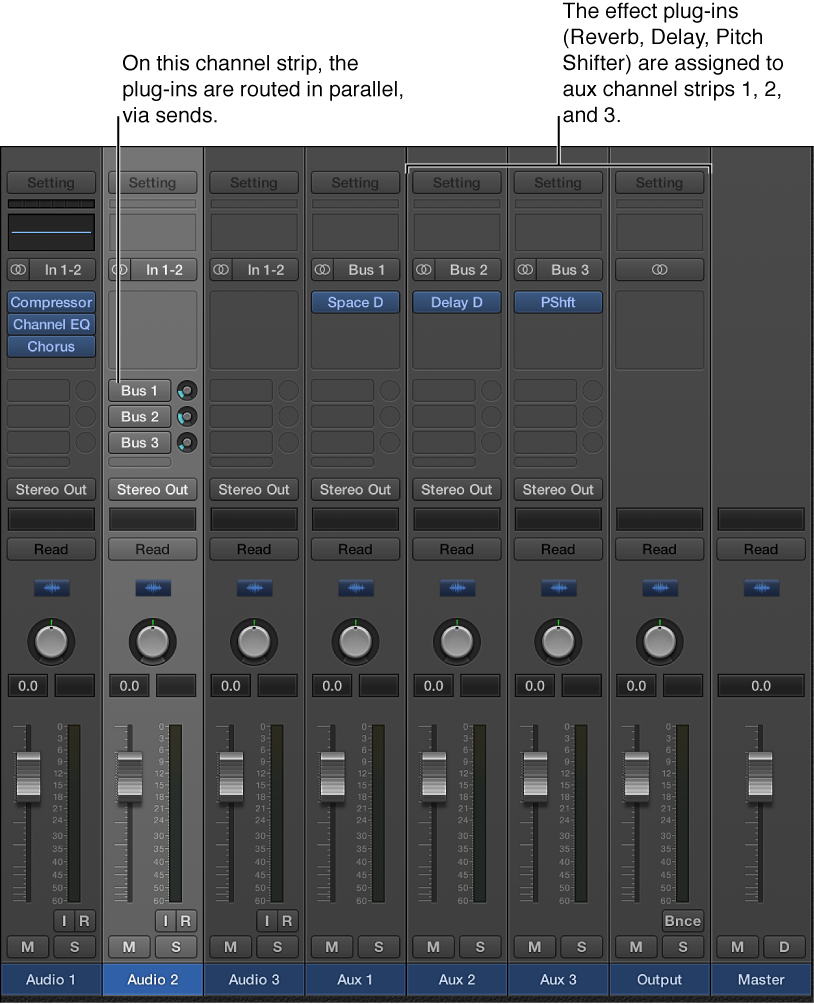Click the send knob beside the Bus 1 send

pyautogui.click(x=186, y=390)
